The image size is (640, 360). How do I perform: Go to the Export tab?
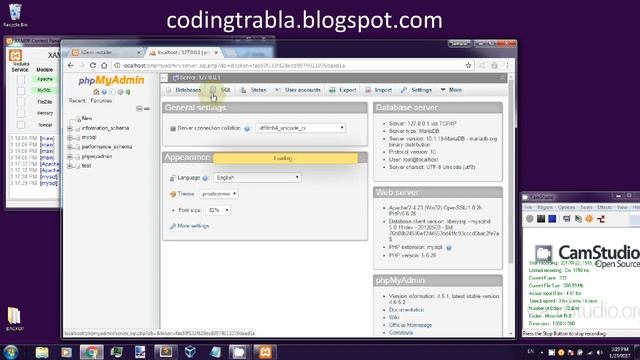pos(343,90)
